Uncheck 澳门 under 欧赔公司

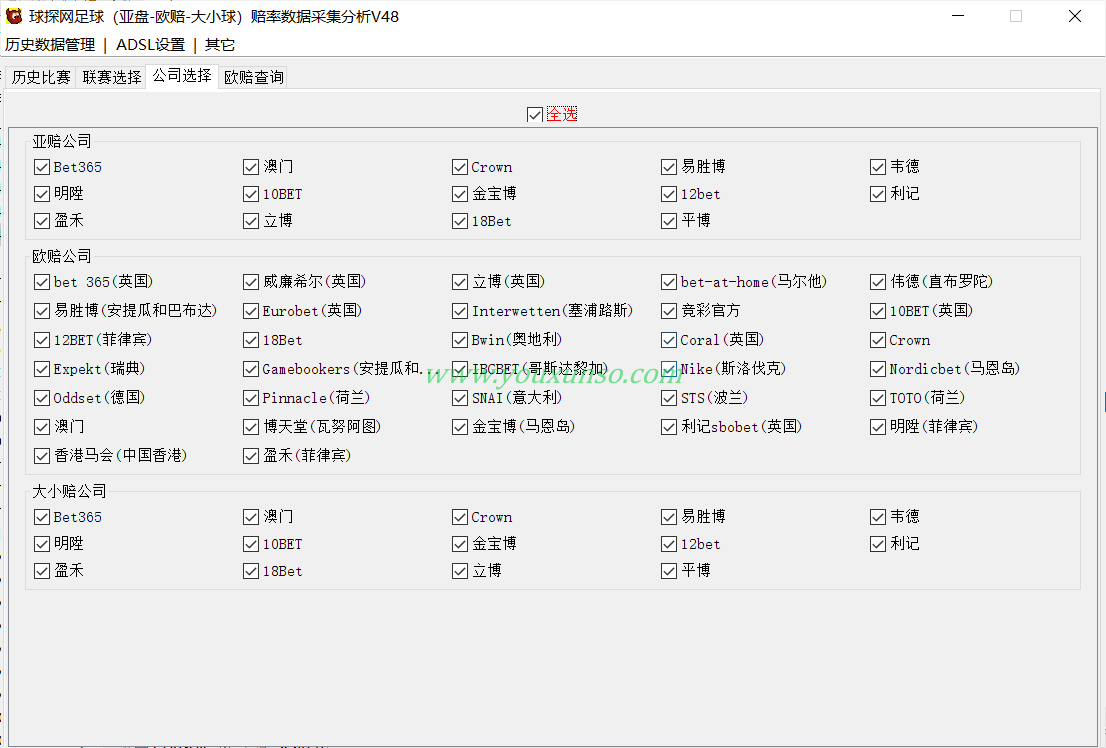tap(42, 427)
